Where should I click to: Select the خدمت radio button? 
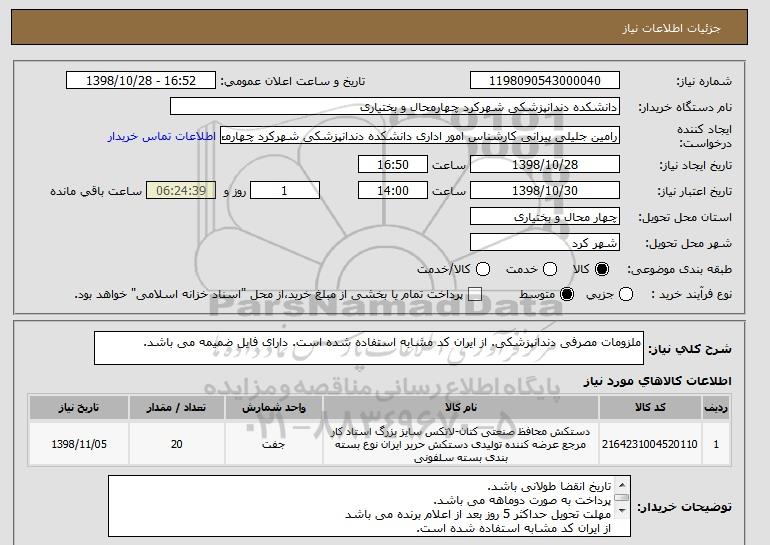(x=550, y=269)
